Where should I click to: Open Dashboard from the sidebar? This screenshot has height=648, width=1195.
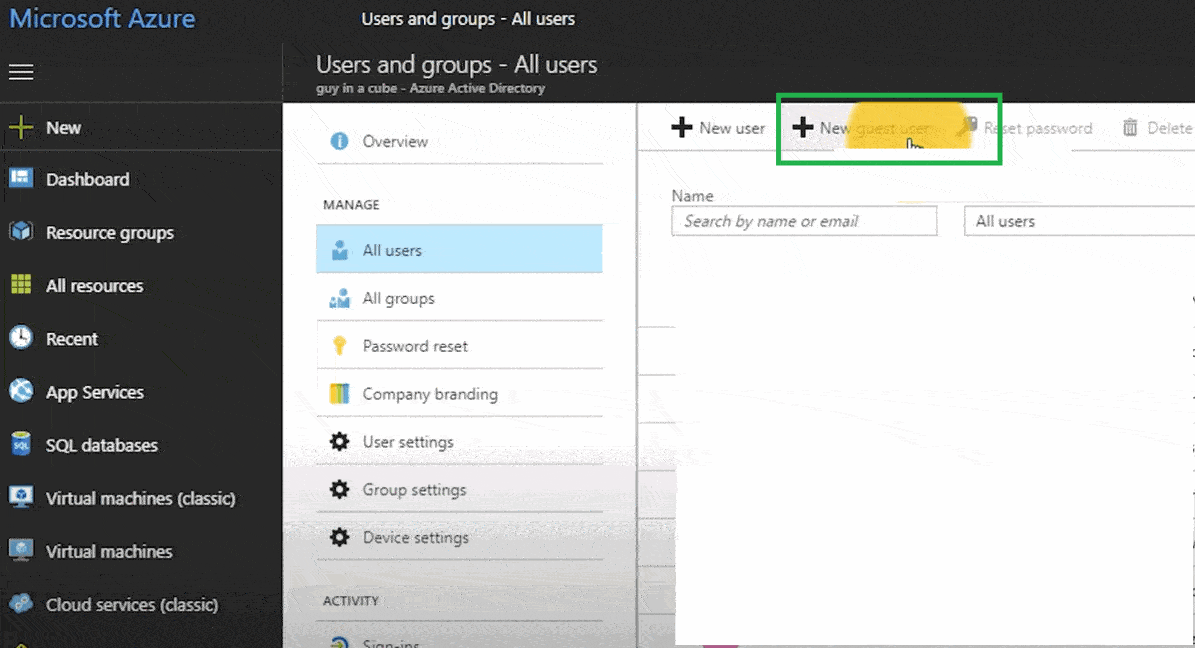coord(88,179)
